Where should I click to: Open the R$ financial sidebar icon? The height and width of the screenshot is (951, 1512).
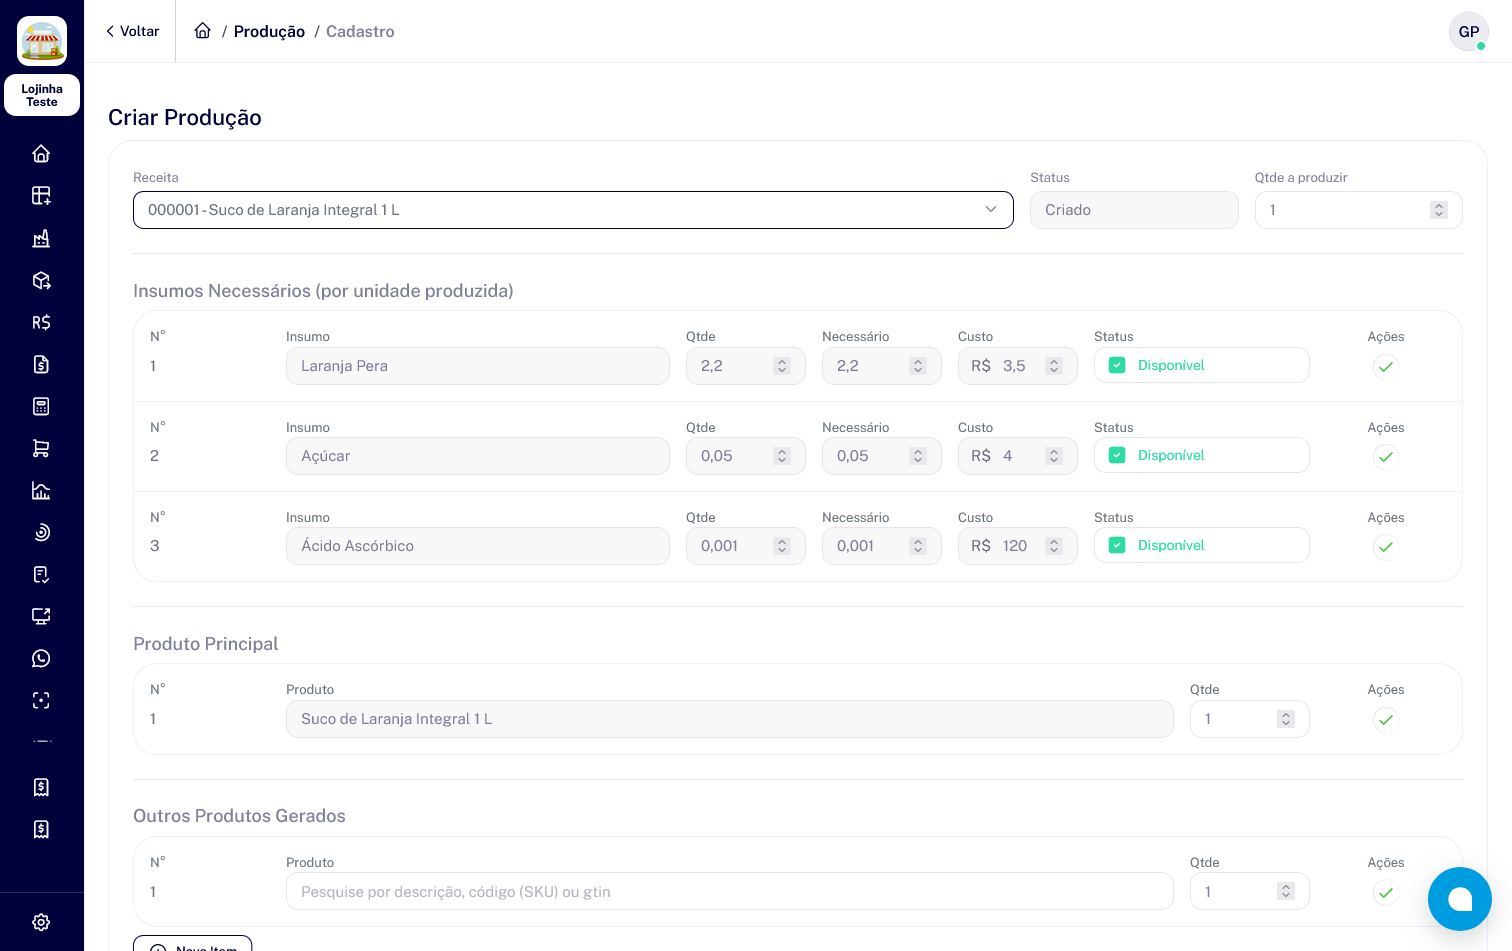click(x=41, y=322)
